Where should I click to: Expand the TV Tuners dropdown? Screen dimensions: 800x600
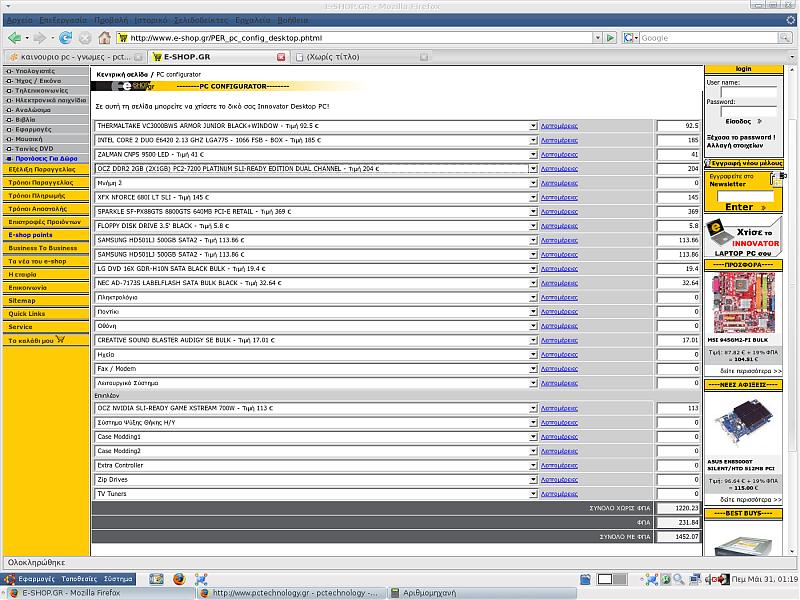(533, 494)
